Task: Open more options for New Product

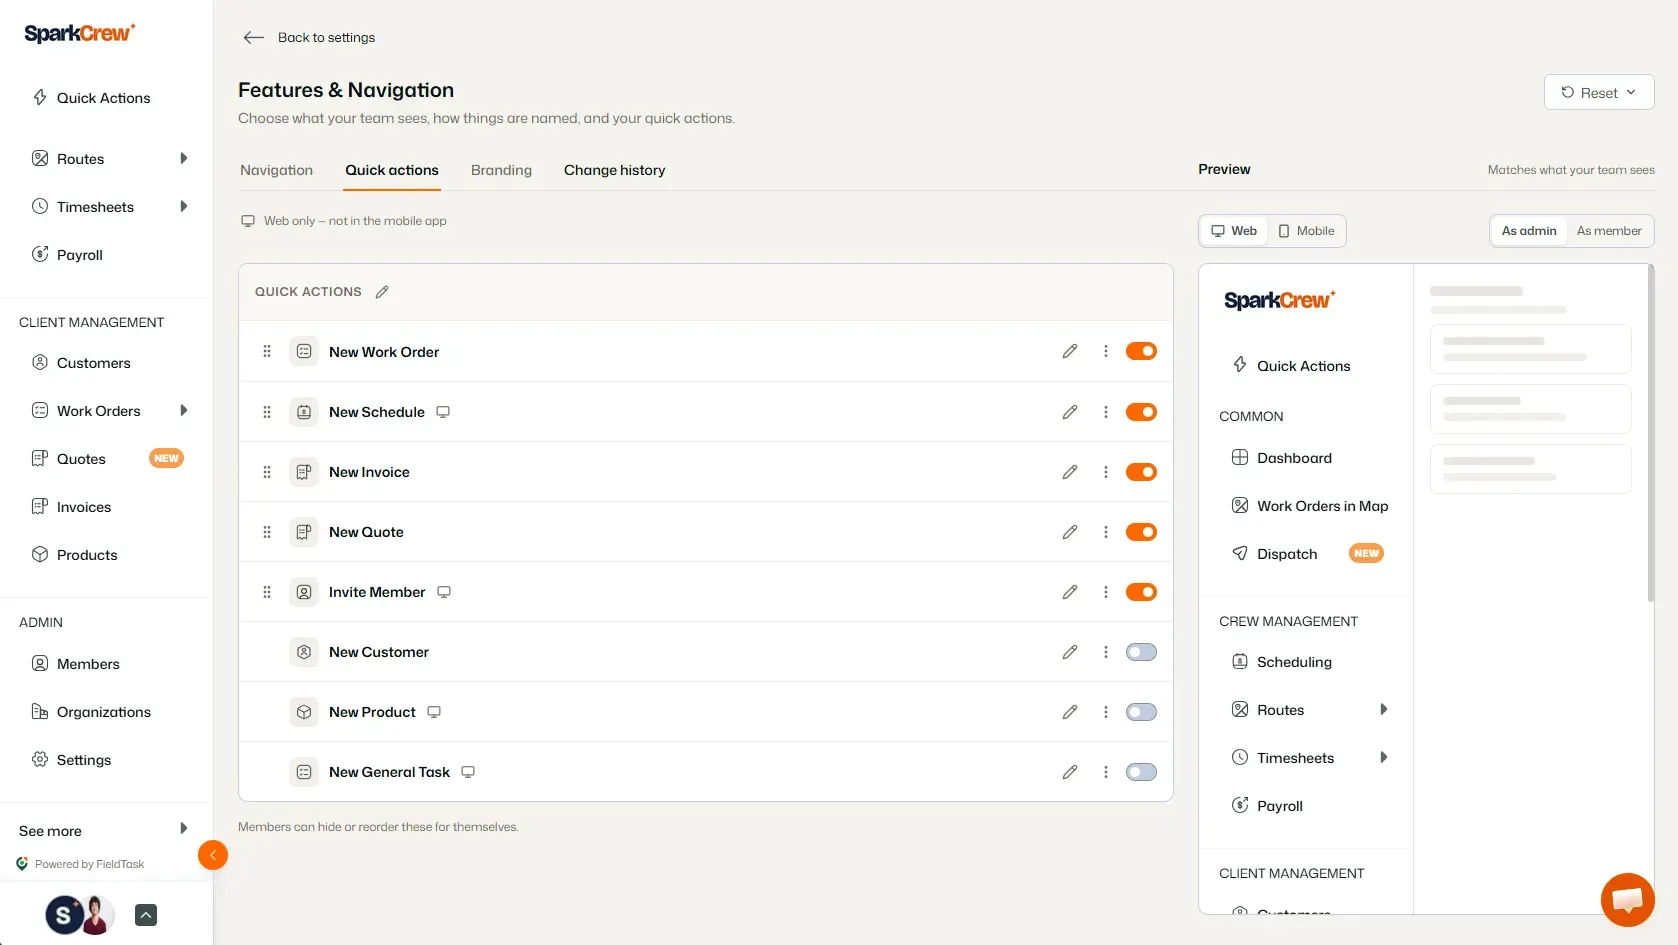Action: pyautogui.click(x=1106, y=712)
